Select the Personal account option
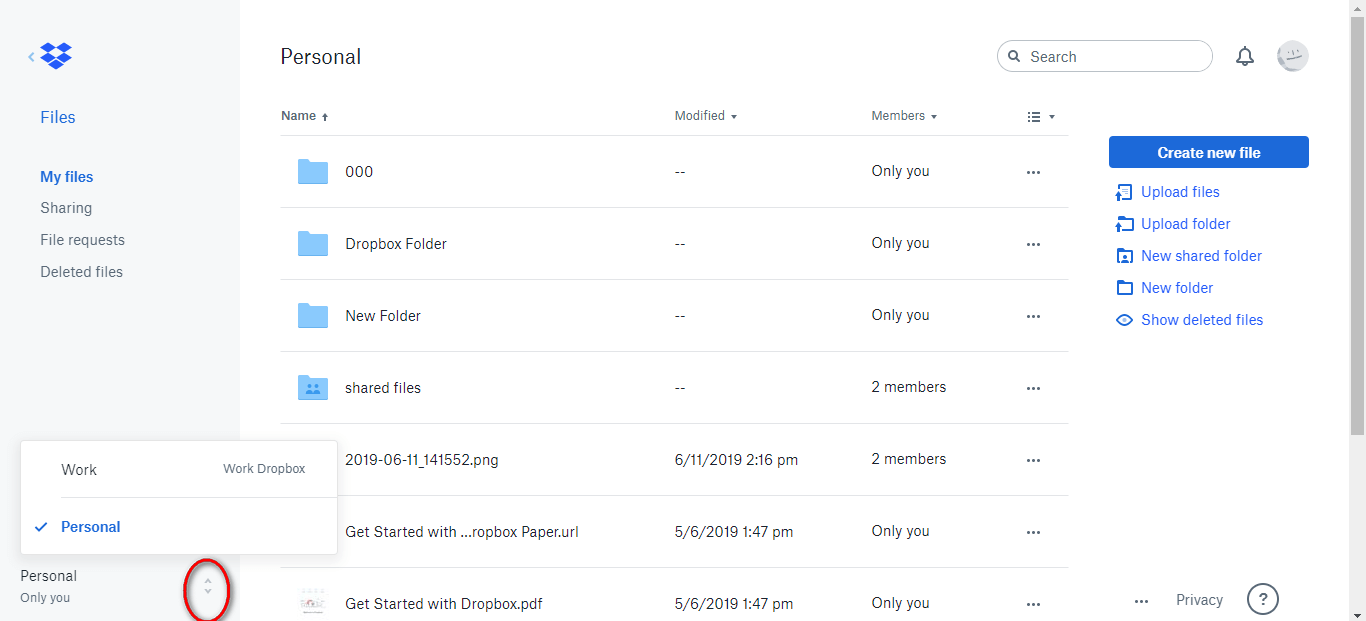Screen dimensions: 1366x621 (91, 527)
